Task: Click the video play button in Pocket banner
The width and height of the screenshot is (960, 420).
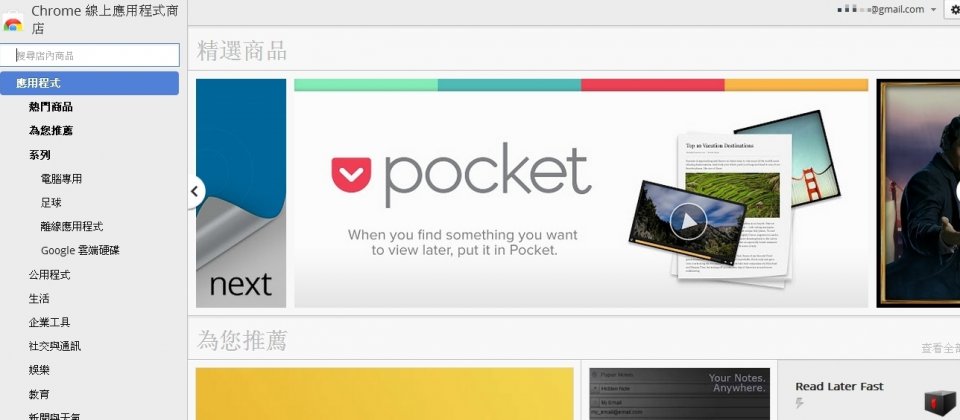Action: pyautogui.click(x=688, y=222)
